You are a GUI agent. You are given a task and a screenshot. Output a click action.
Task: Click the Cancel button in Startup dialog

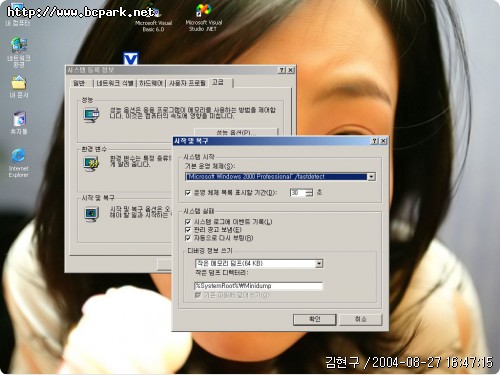[361, 319]
